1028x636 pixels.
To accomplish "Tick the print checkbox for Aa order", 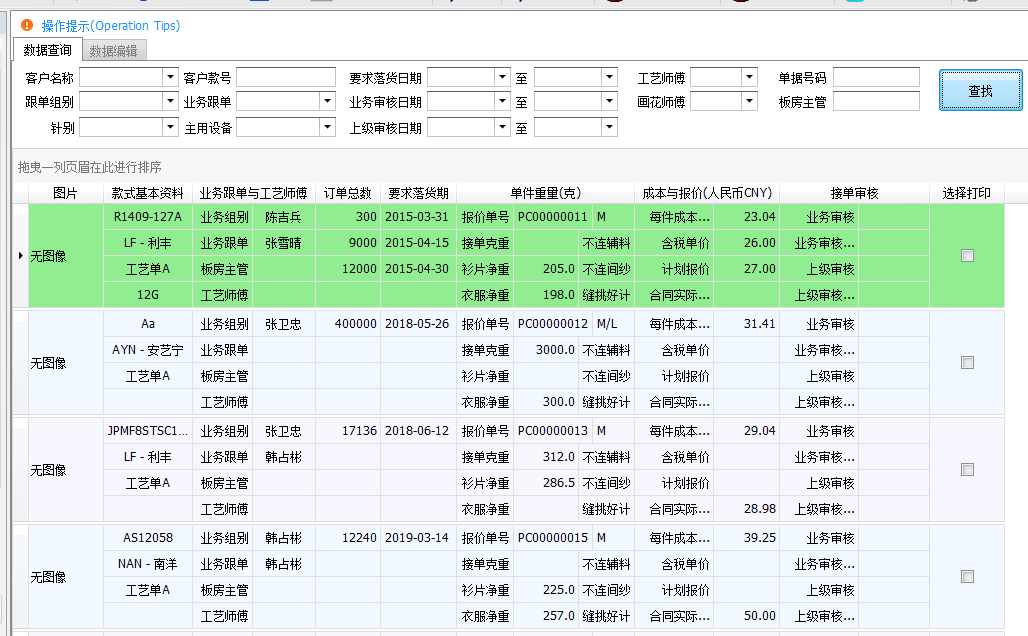I will 967,363.
